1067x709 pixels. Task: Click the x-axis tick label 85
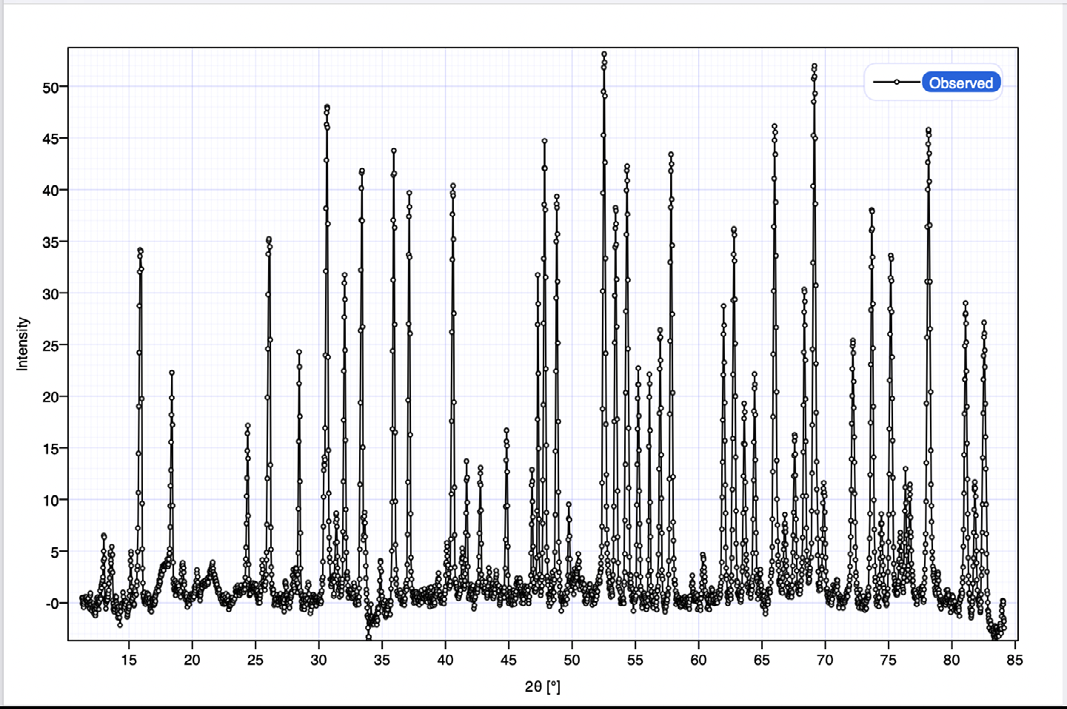tap(1015, 659)
